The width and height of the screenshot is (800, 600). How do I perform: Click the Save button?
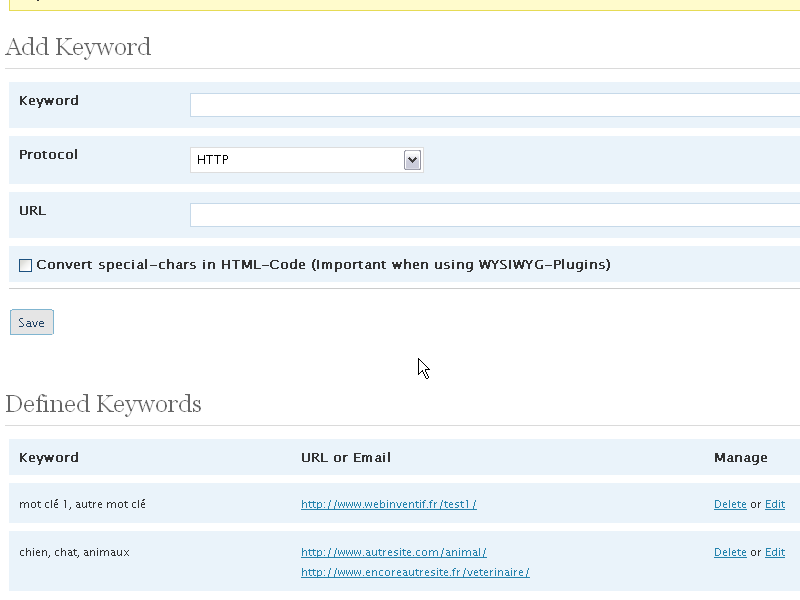click(x=32, y=322)
